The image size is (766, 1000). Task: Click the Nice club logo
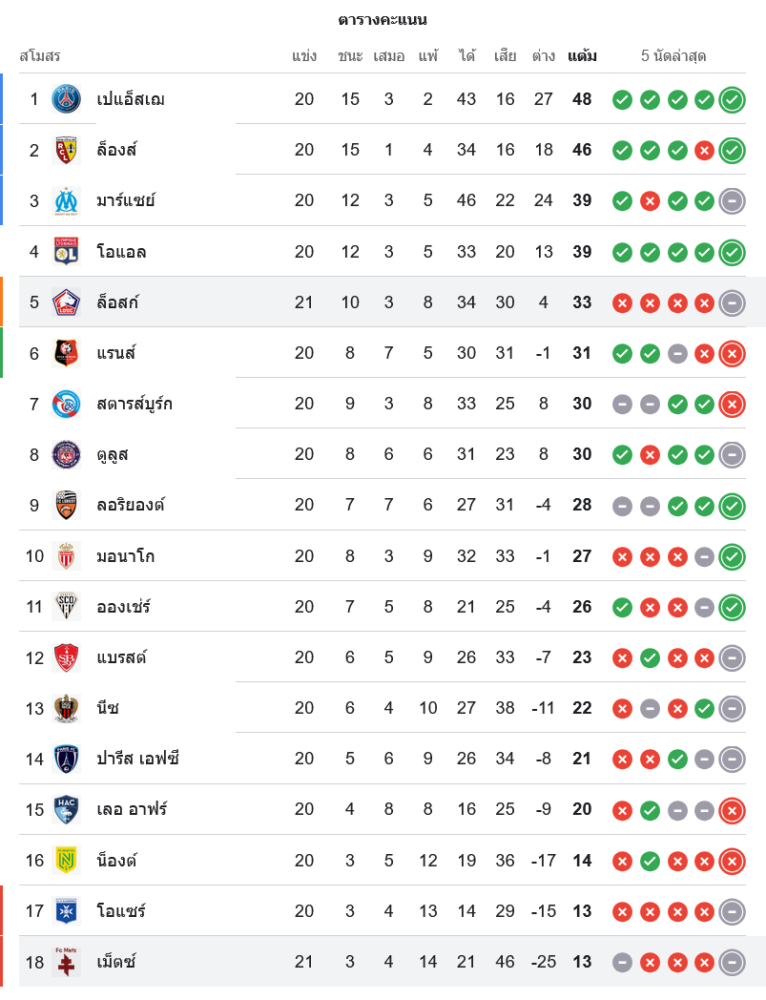66,708
